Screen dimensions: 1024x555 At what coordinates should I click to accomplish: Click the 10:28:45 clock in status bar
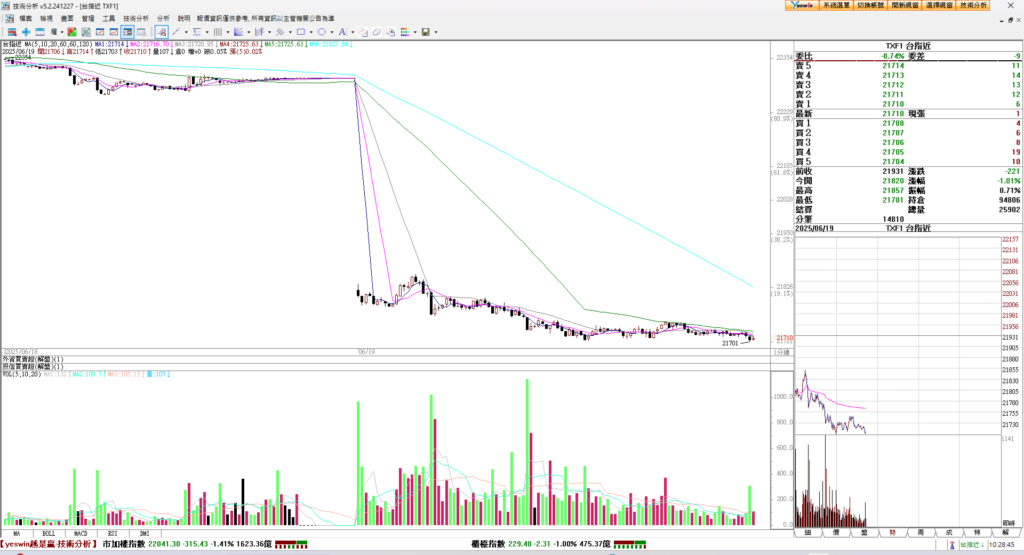pos(1001,544)
